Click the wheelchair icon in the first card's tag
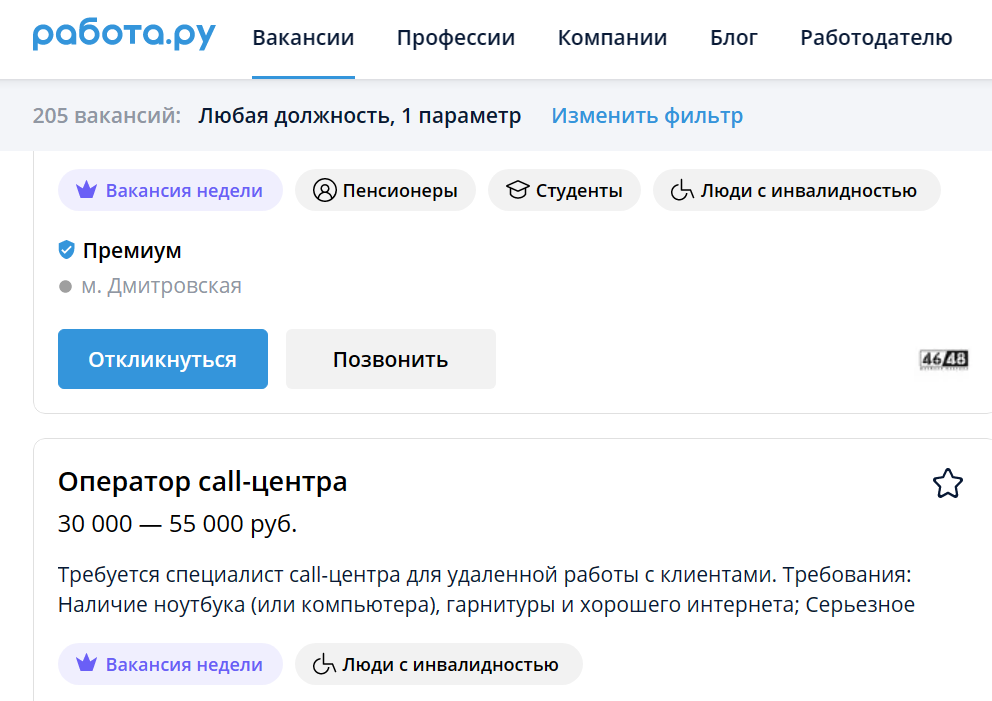The width and height of the screenshot is (992, 701). pyautogui.click(x=682, y=190)
